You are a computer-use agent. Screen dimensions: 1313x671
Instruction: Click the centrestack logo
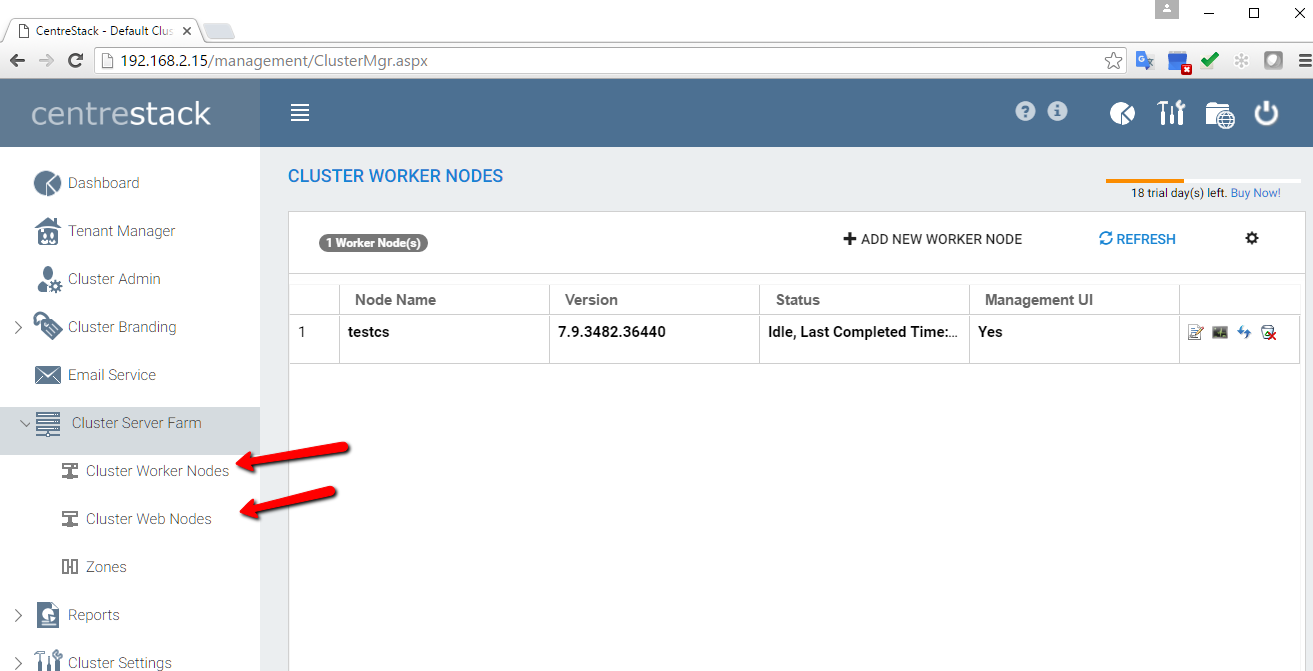click(121, 113)
